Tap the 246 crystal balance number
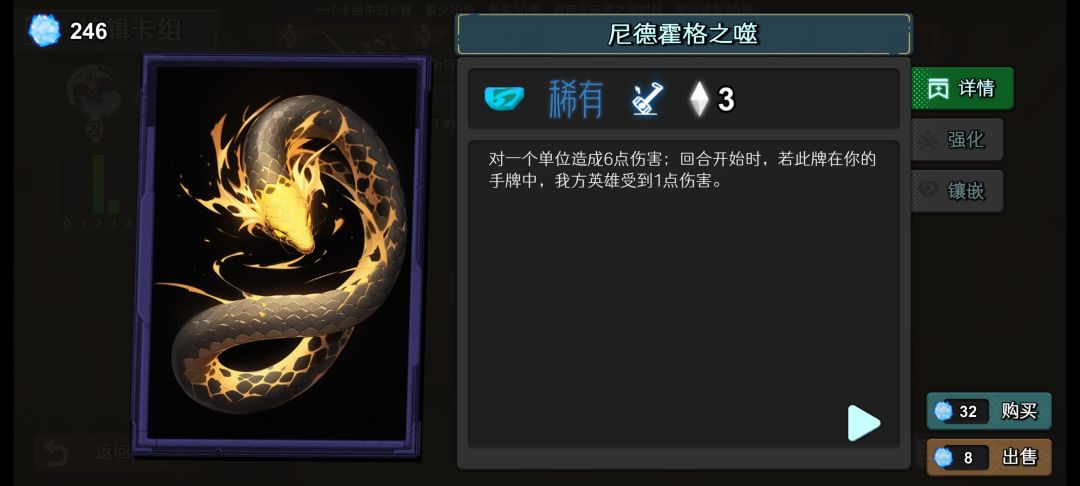The width and height of the screenshot is (1080, 486). click(x=88, y=31)
